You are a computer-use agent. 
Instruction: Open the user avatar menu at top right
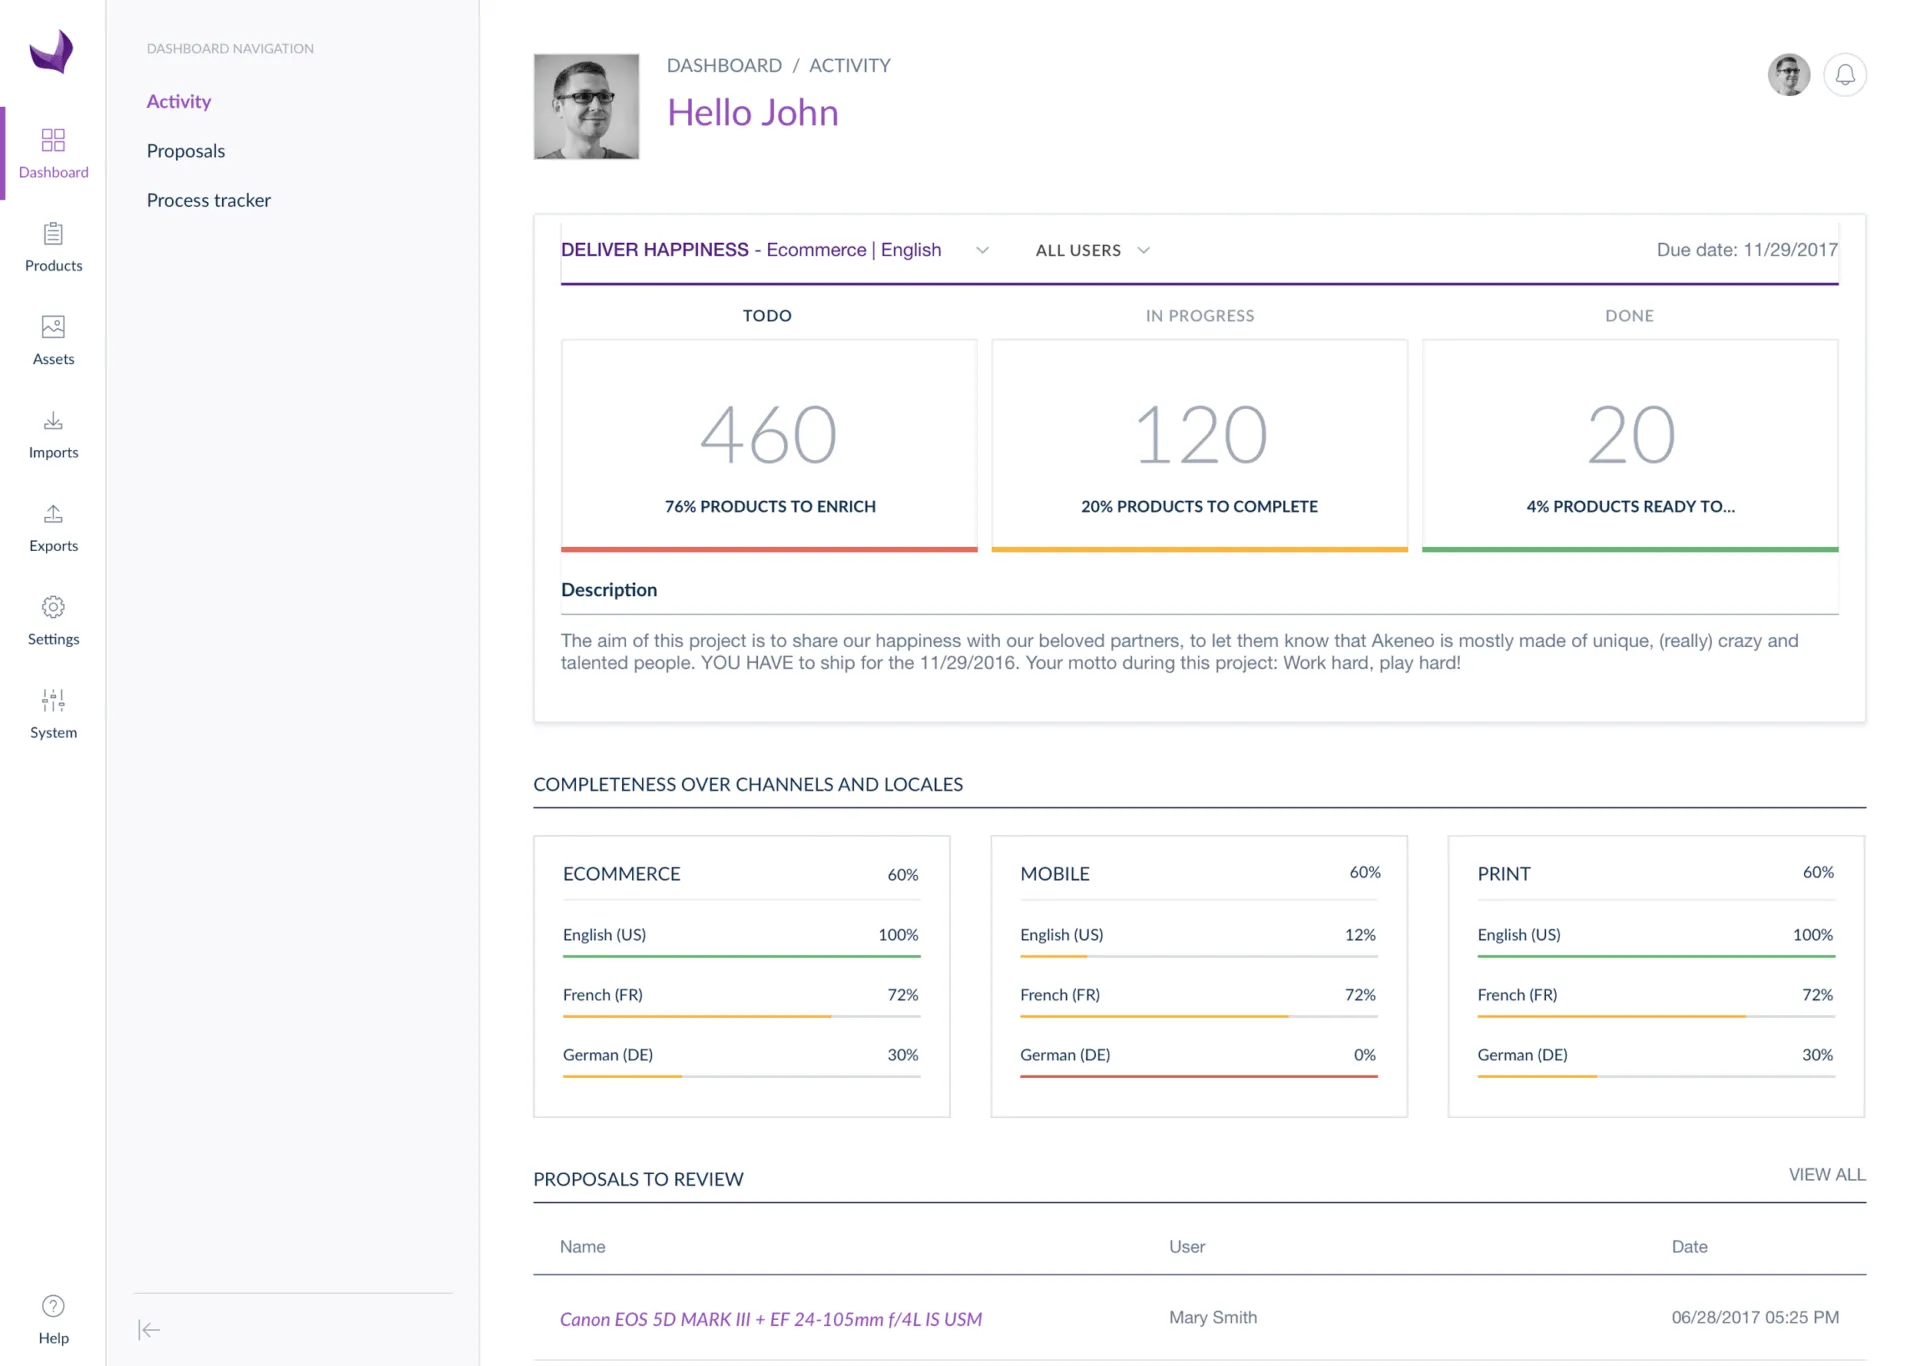(x=1789, y=75)
